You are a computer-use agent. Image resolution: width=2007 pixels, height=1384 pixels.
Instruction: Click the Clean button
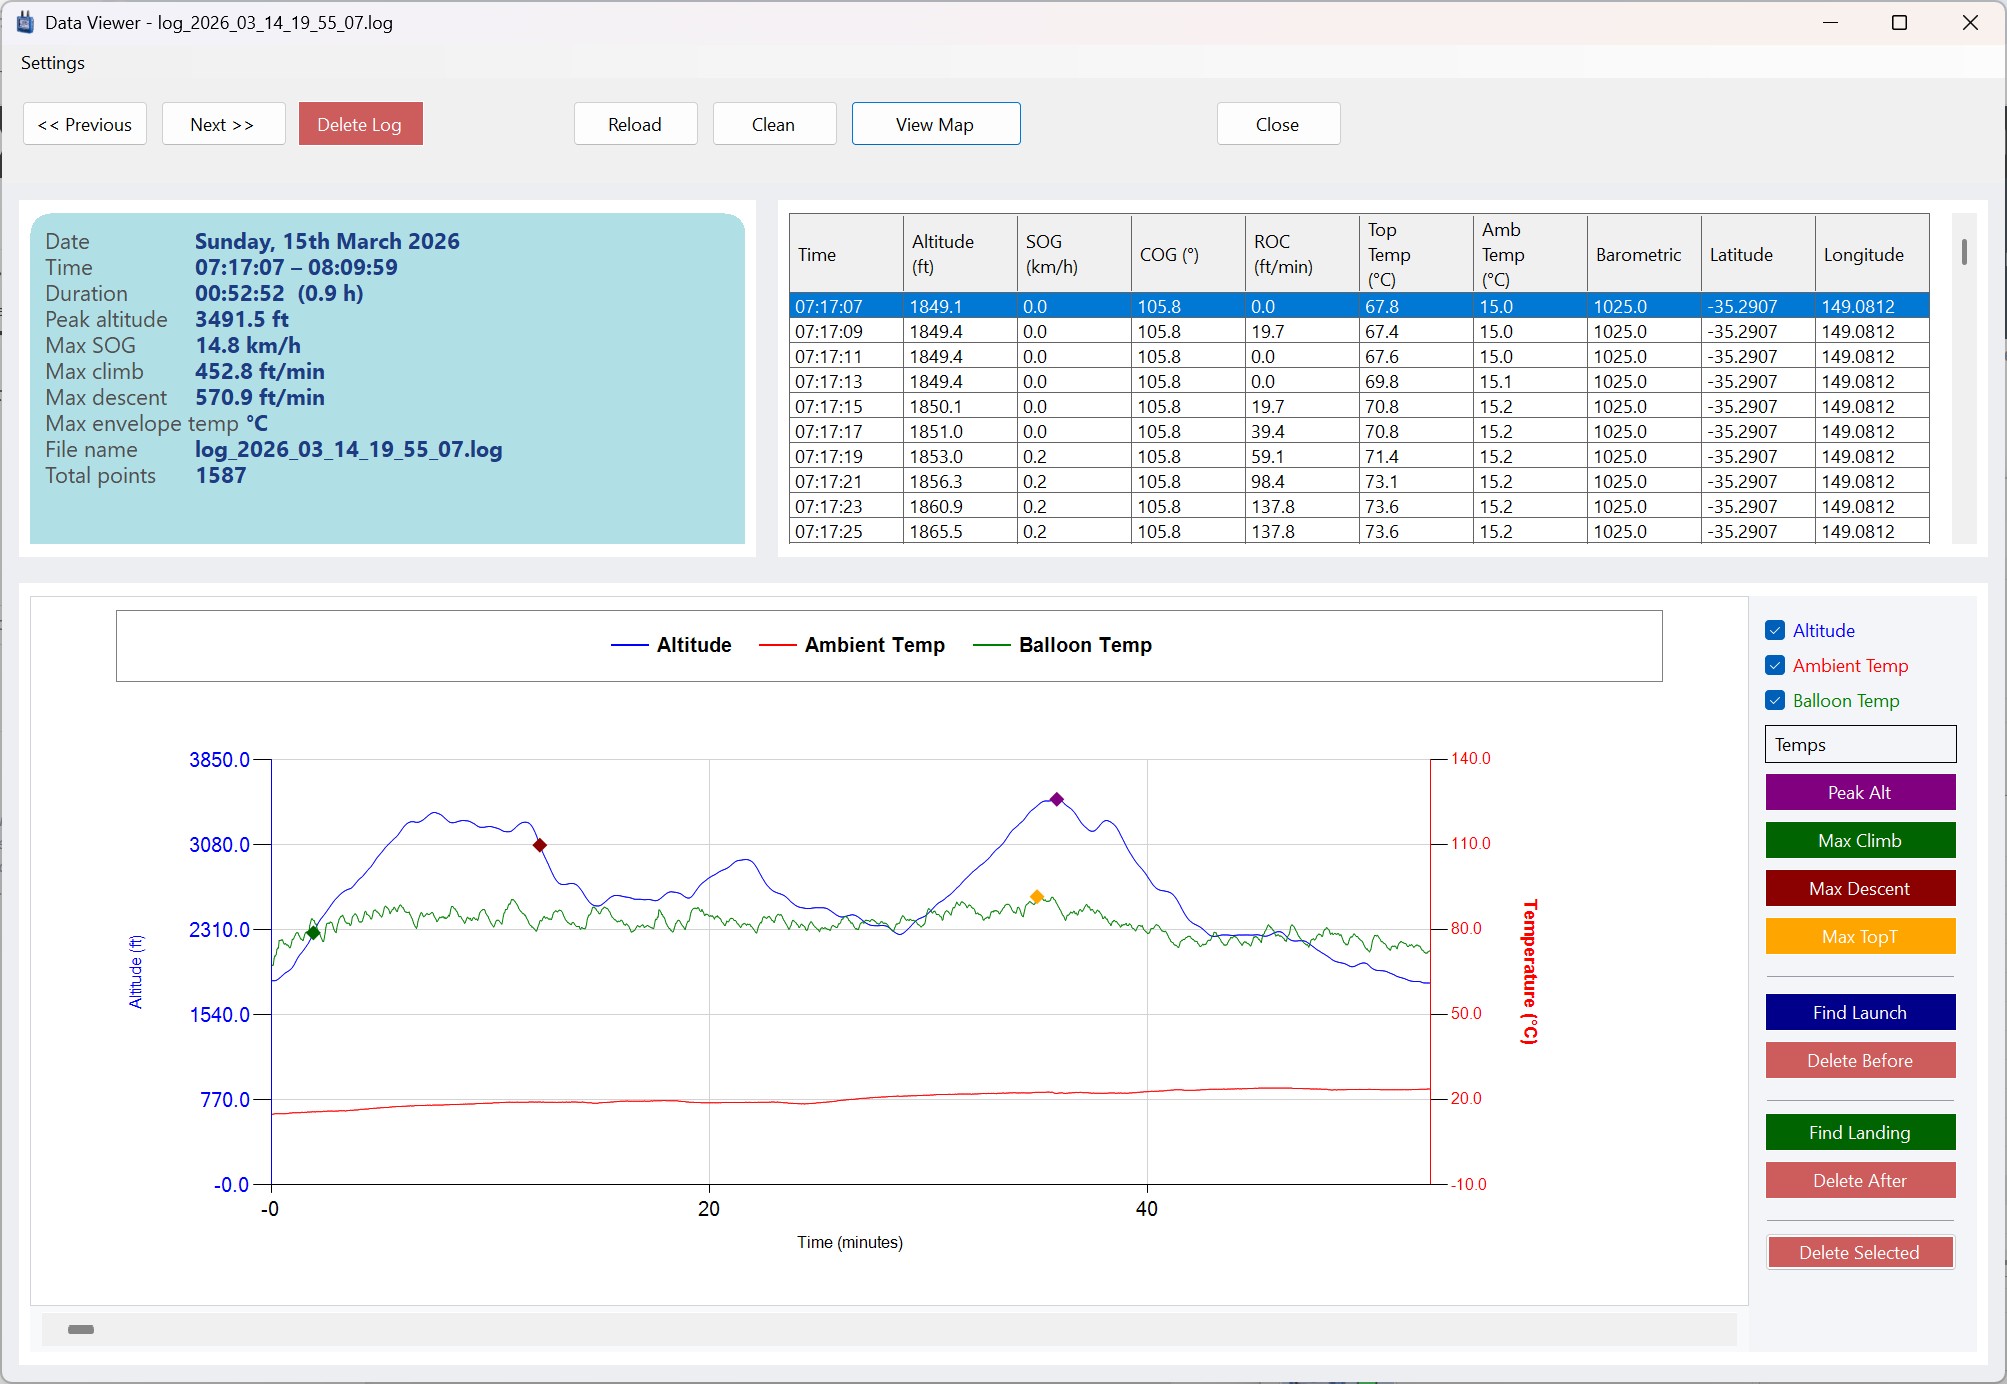[774, 124]
